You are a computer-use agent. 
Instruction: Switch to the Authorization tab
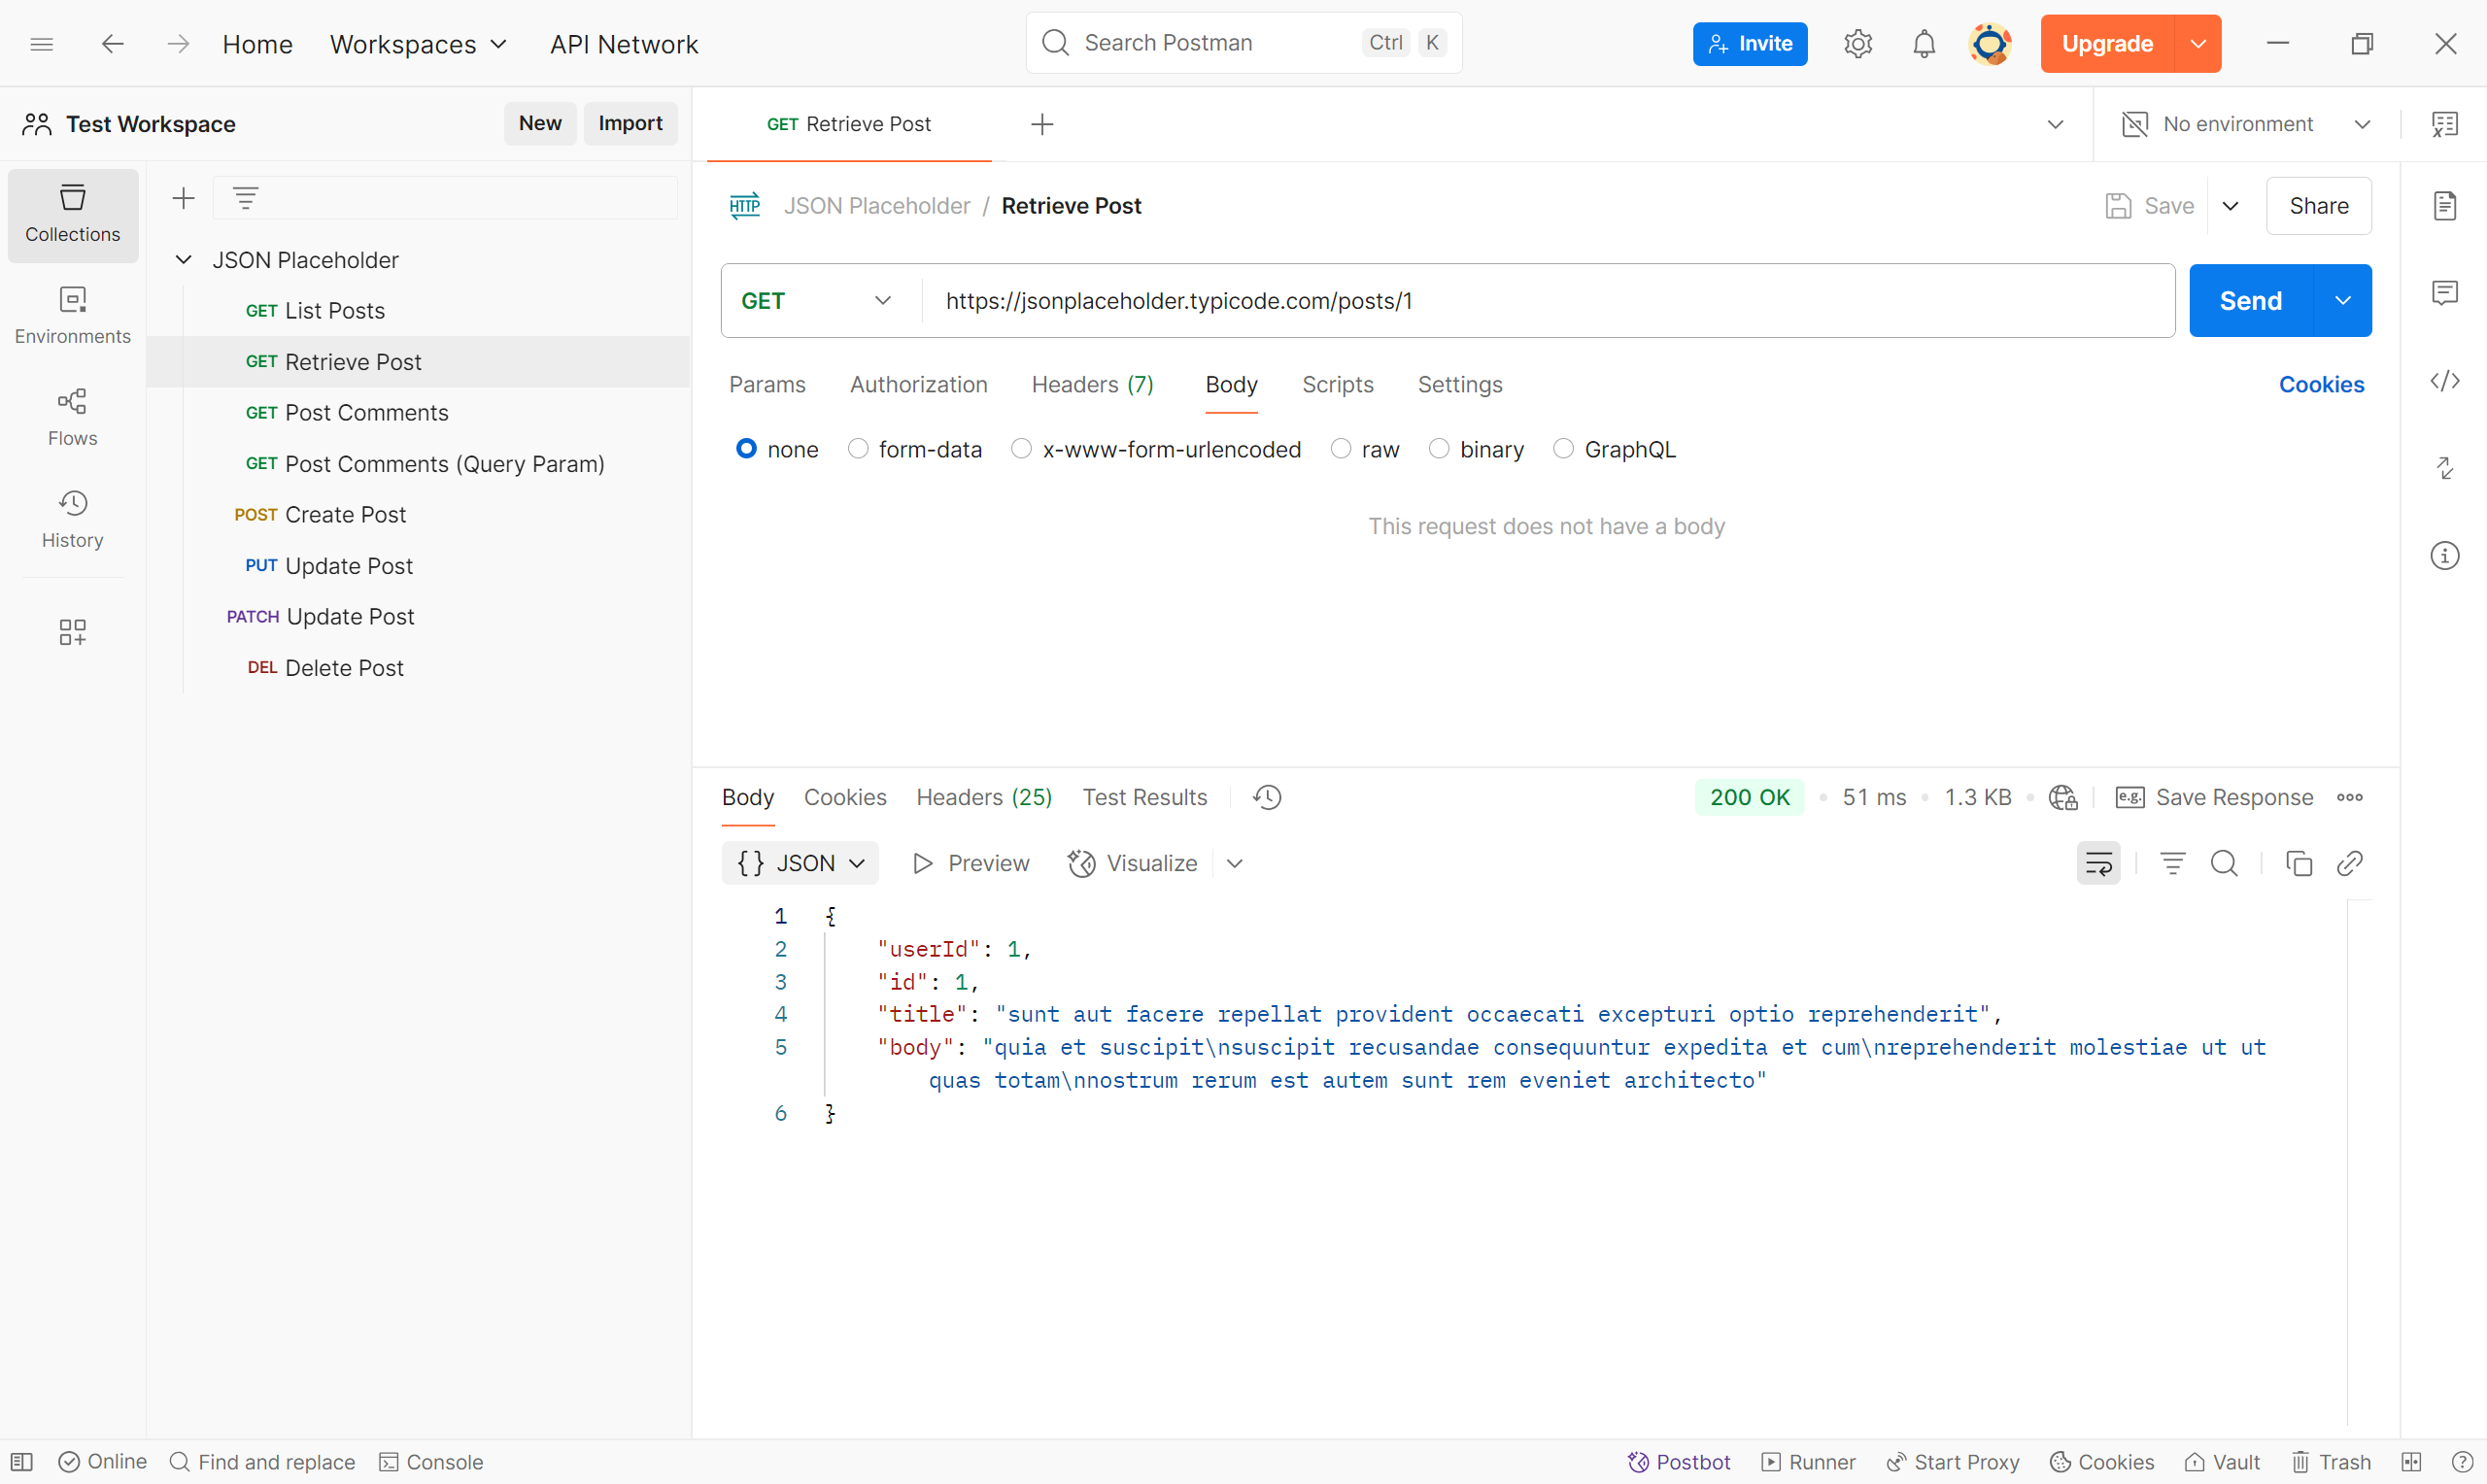(x=918, y=385)
